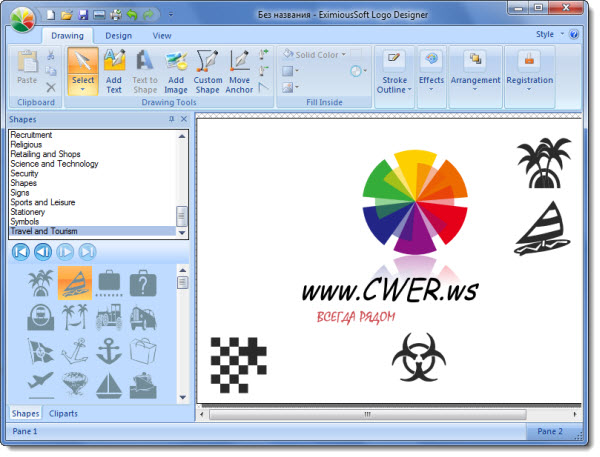Click the Text to Shape tool
The height and width of the screenshot is (457, 600).
click(x=145, y=71)
